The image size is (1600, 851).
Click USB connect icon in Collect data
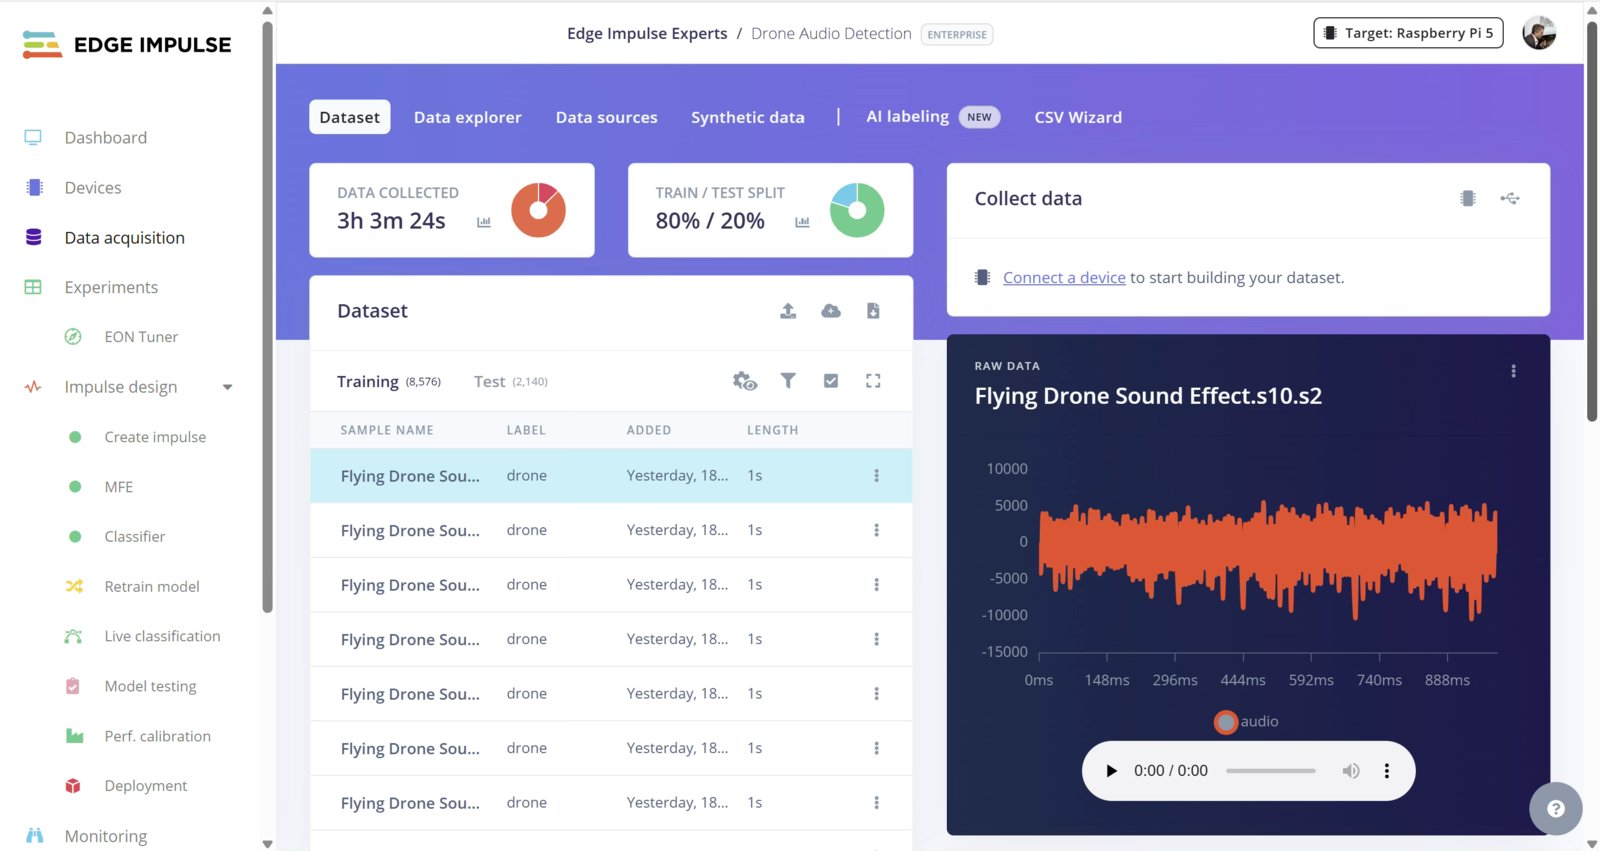[1510, 198]
